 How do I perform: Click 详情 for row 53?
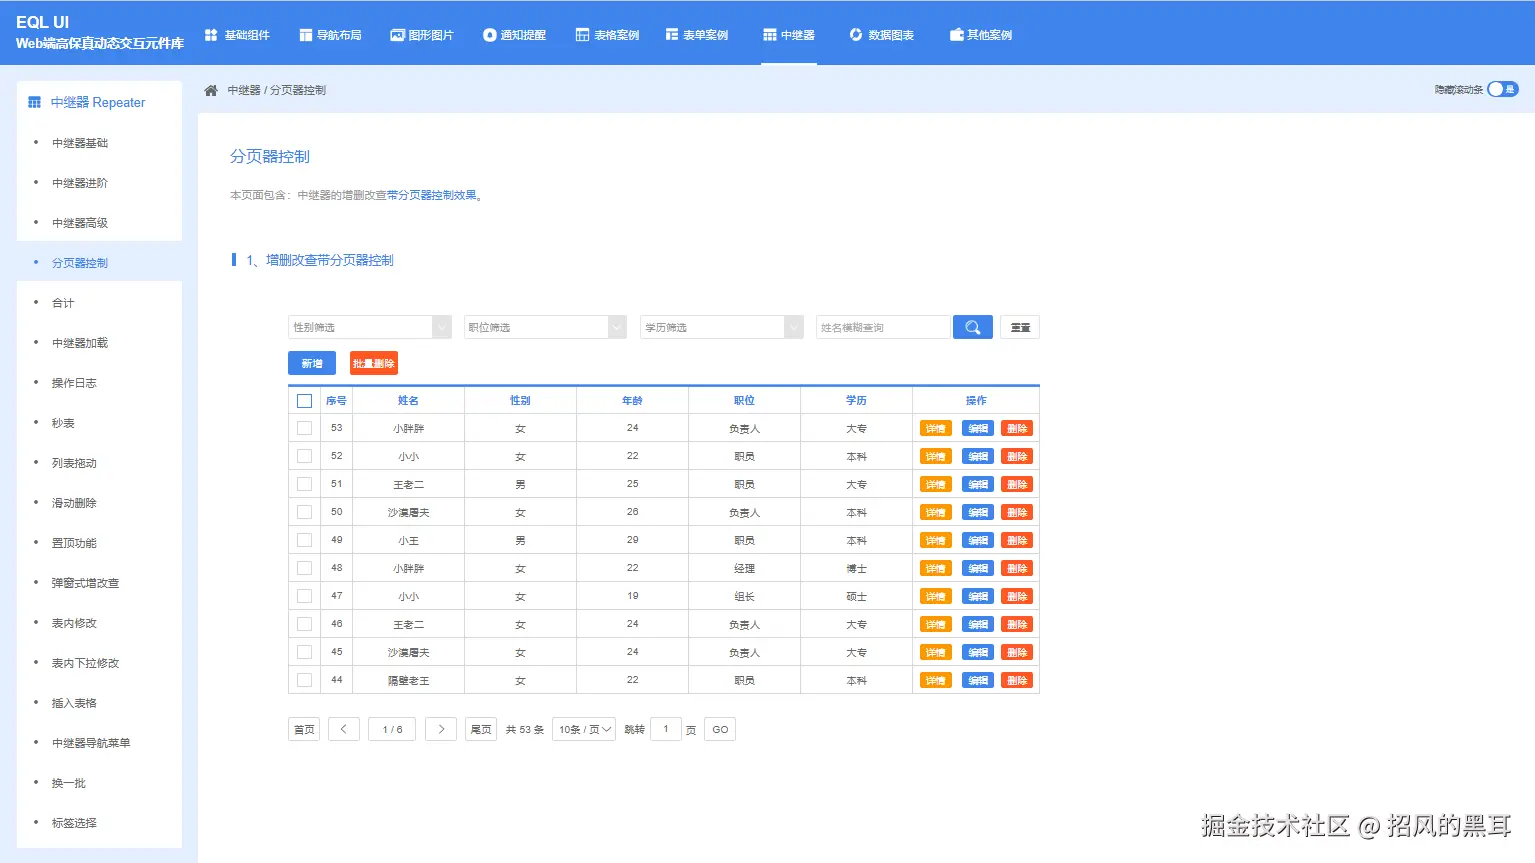[x=936, y=428]
